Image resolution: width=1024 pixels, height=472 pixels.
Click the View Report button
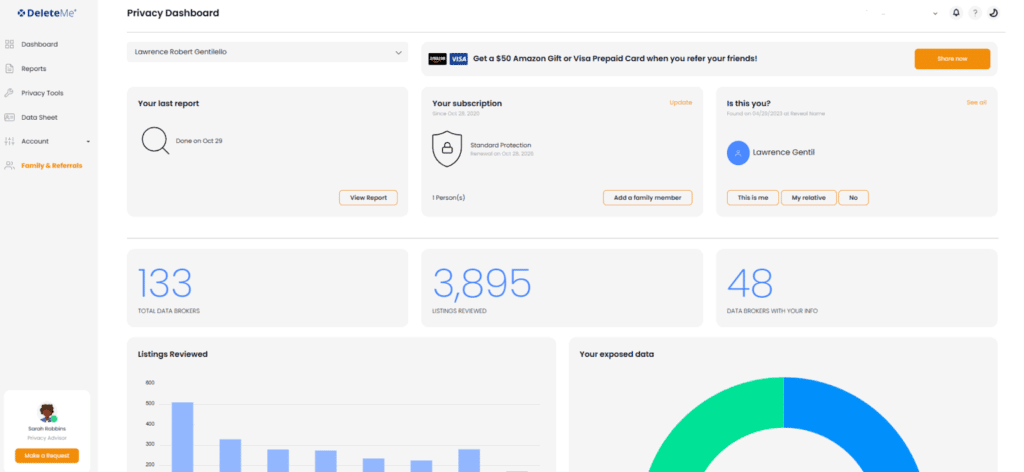pos(368,198)
